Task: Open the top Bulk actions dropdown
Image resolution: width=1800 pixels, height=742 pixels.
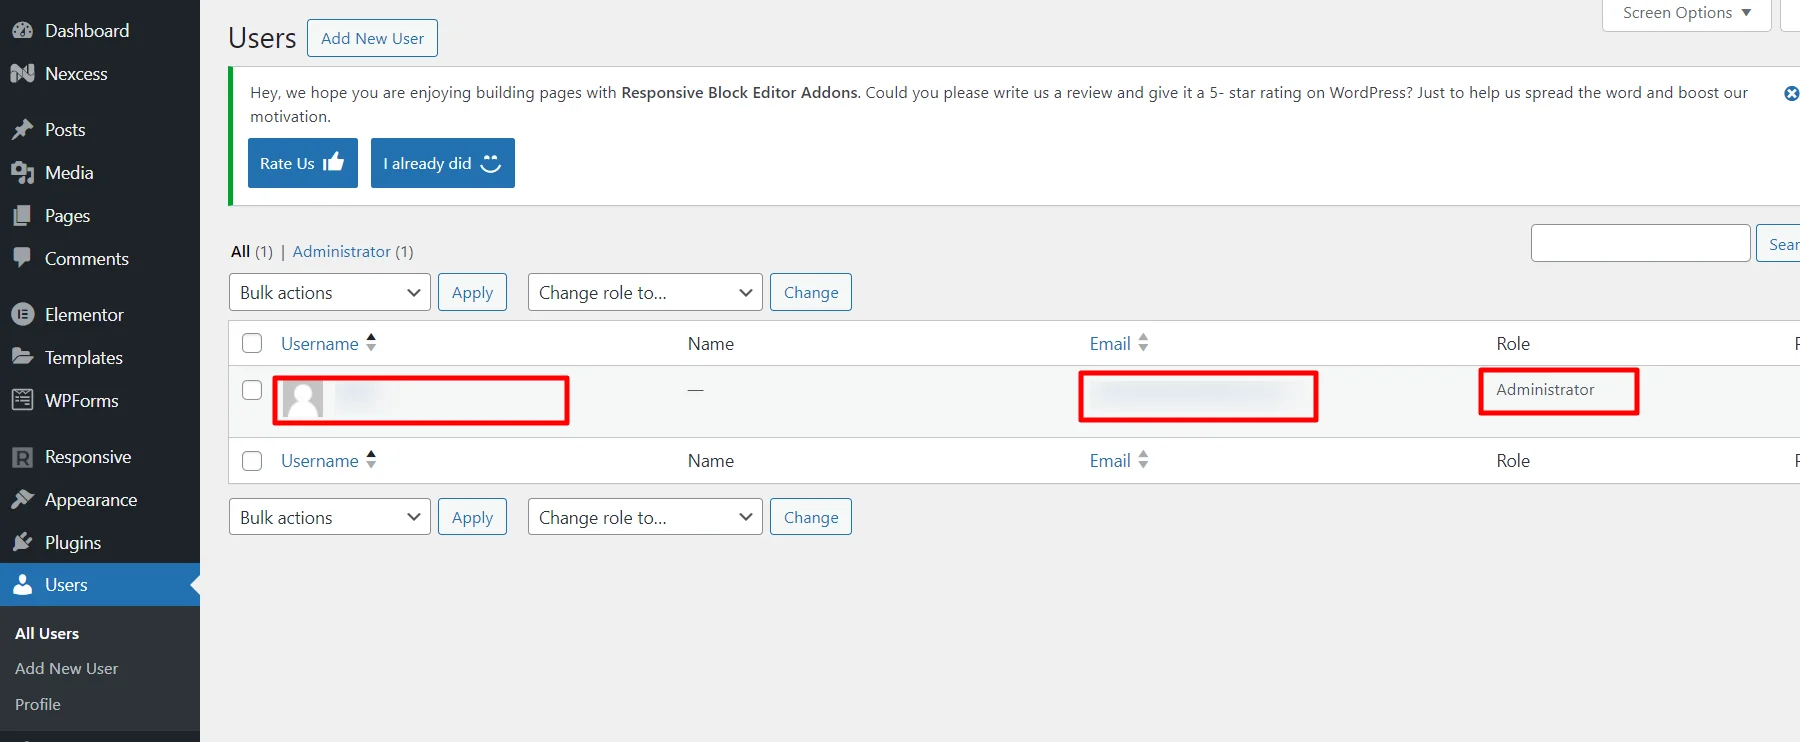Action: click(x=330, y=292)
